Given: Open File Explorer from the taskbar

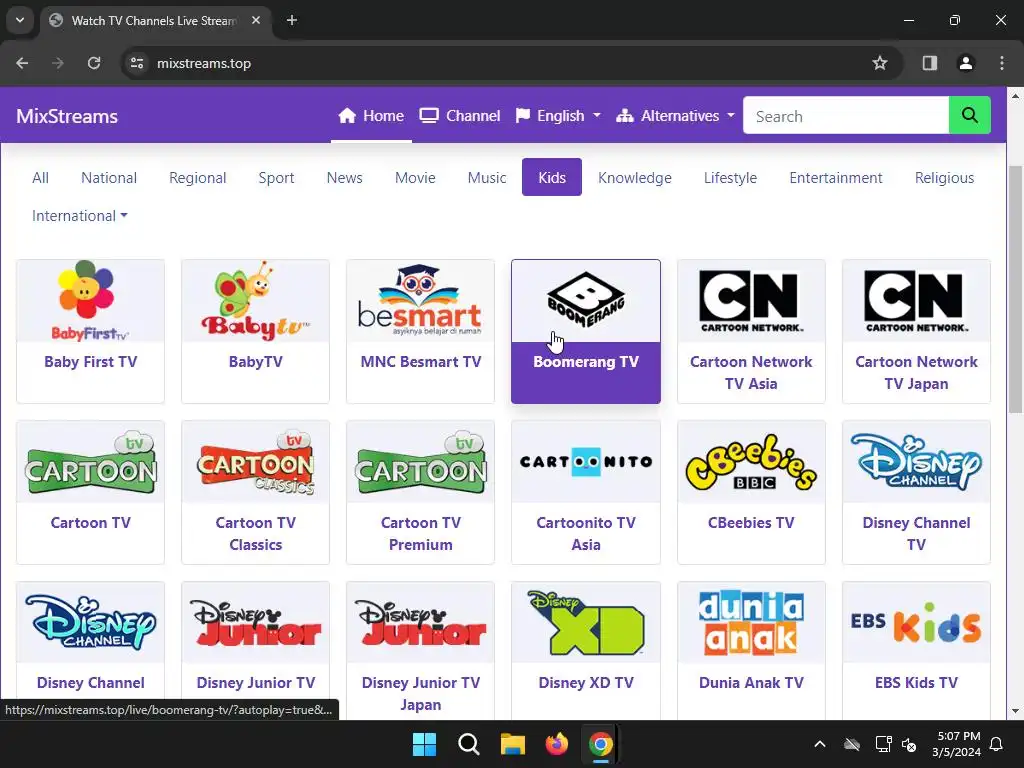Looking at the screenshot, I should click(513, 744).
